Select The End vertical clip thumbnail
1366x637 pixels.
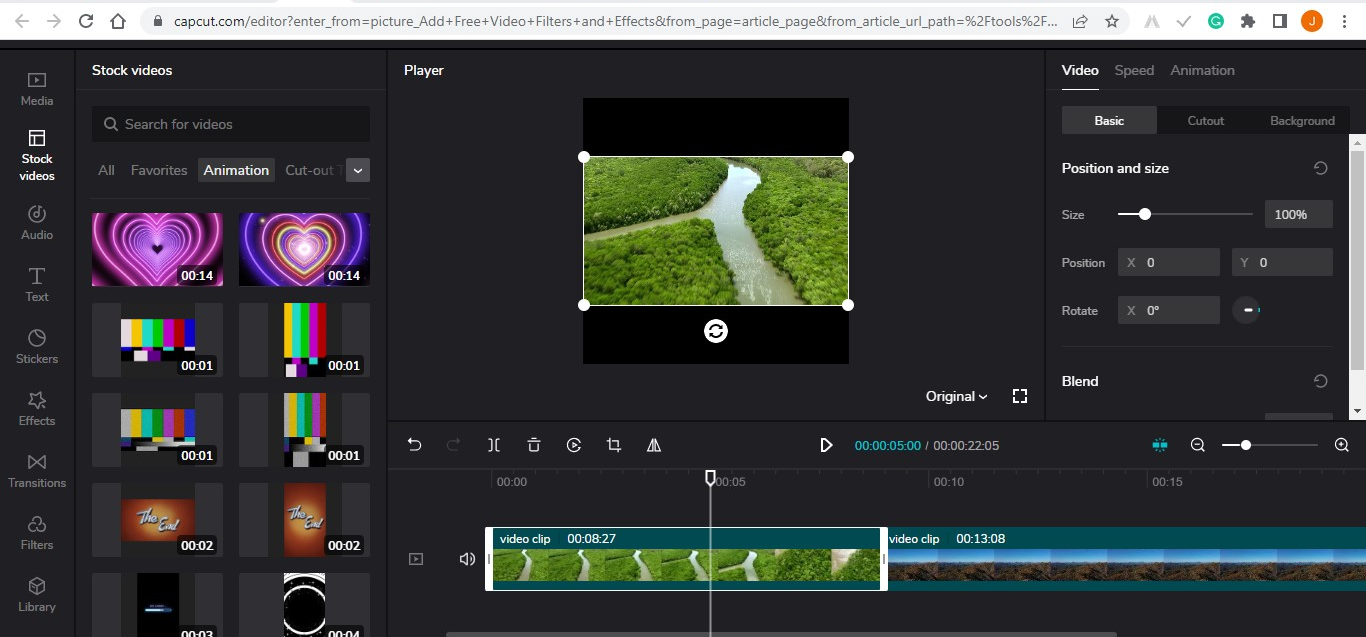[304, 520]
